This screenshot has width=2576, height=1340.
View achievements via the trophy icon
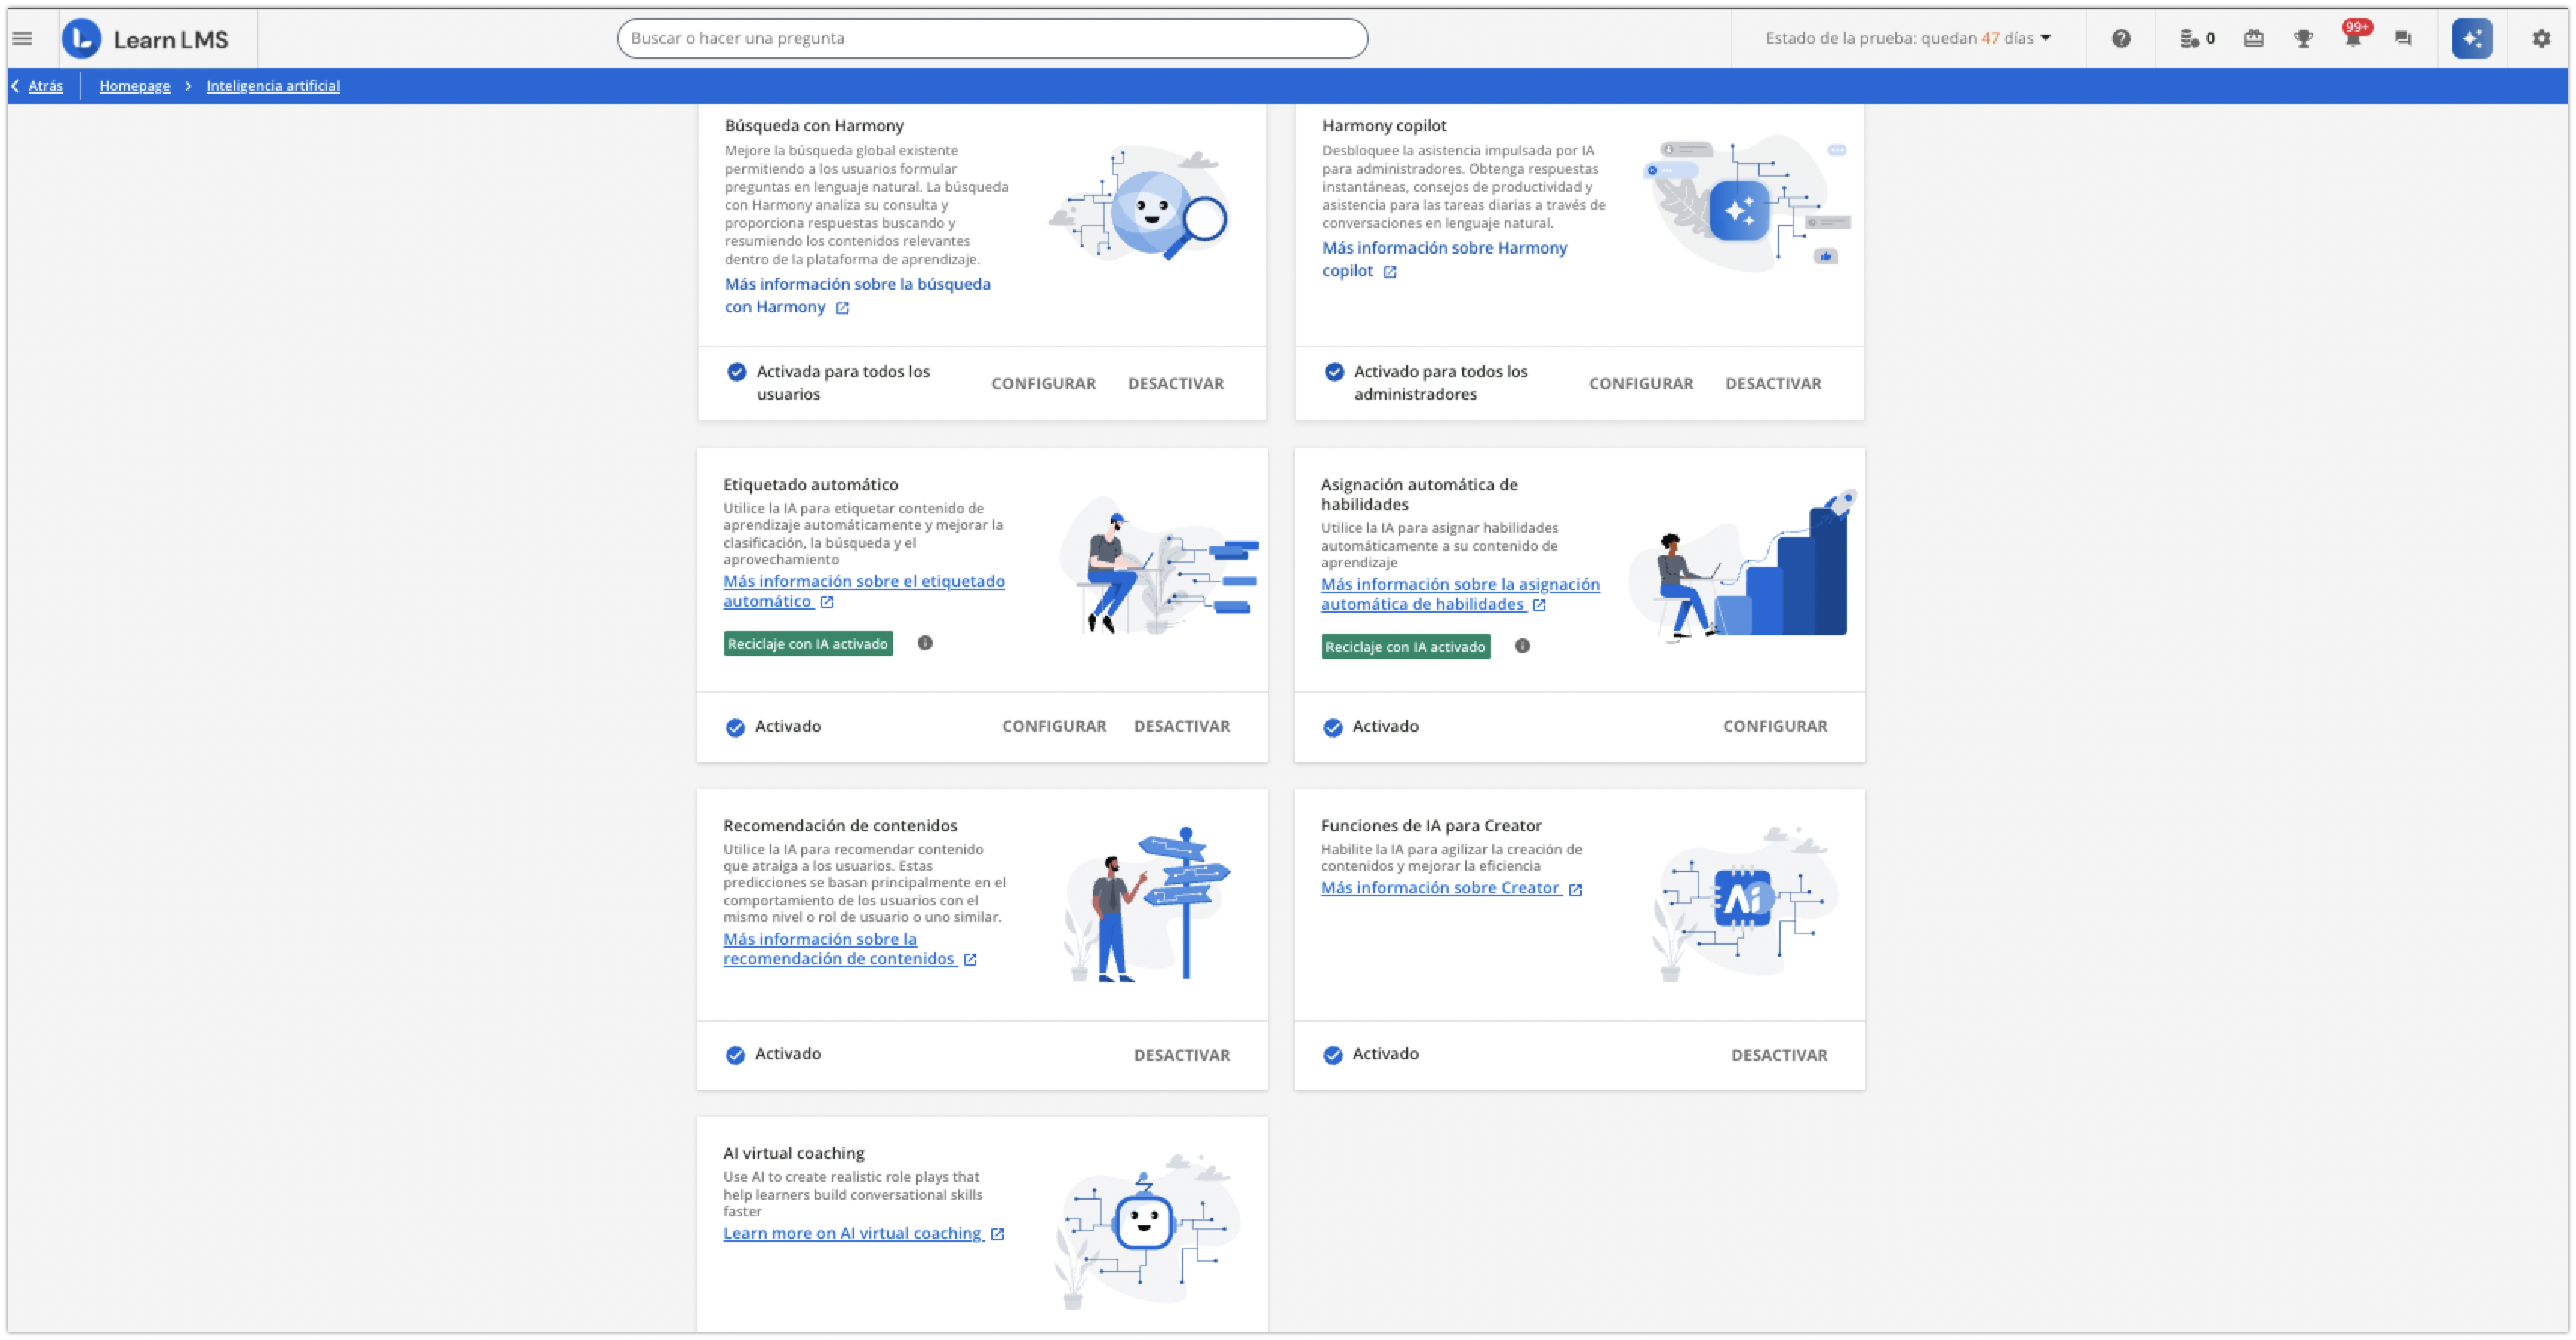coord(2304,38)
